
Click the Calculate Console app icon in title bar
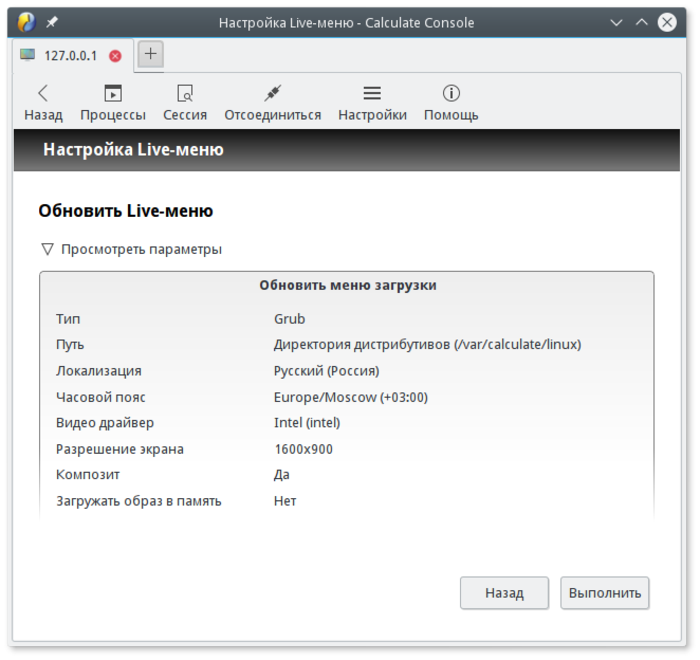coord(26,22)
